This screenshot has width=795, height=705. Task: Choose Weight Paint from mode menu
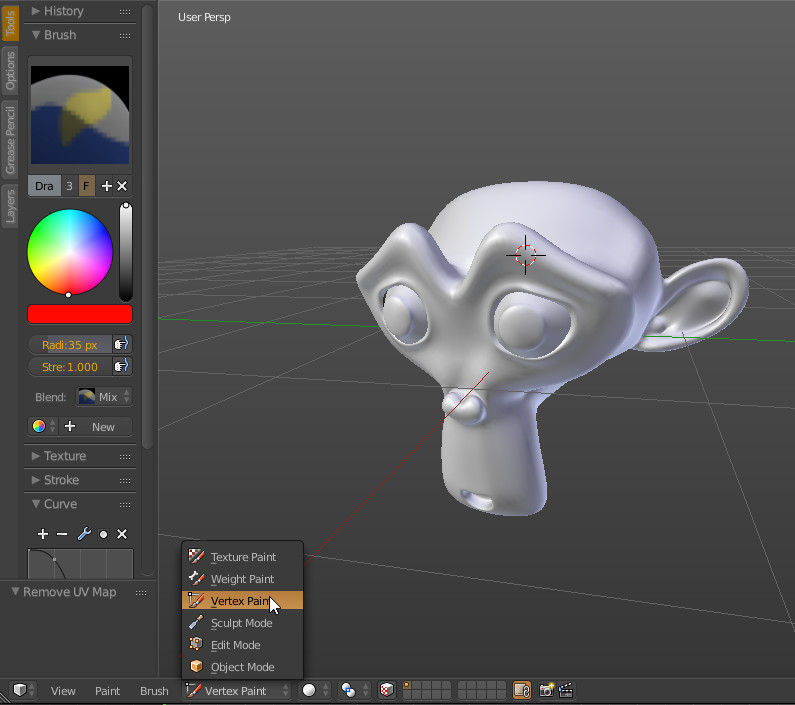242,578
